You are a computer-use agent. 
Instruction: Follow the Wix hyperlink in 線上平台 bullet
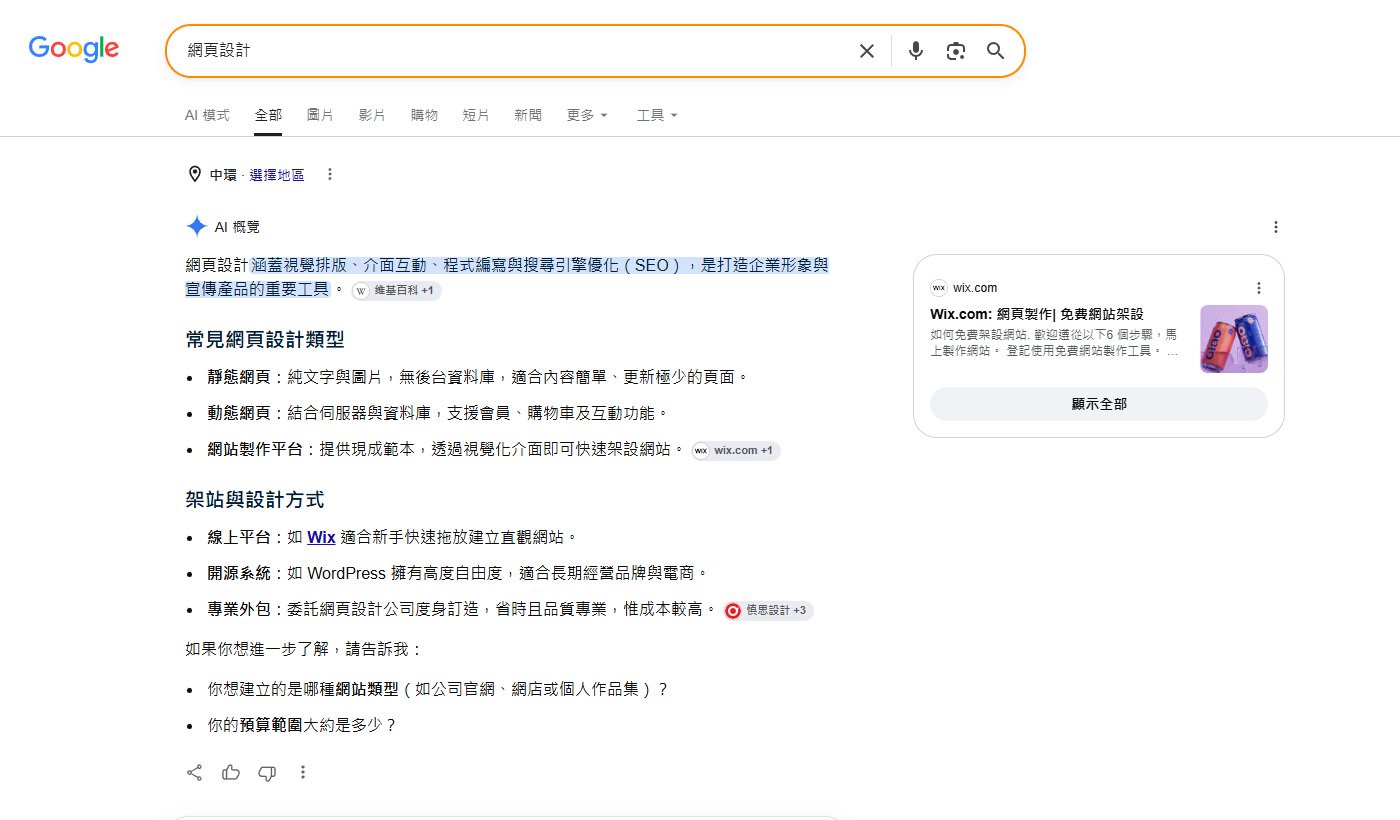click(321, 537)
